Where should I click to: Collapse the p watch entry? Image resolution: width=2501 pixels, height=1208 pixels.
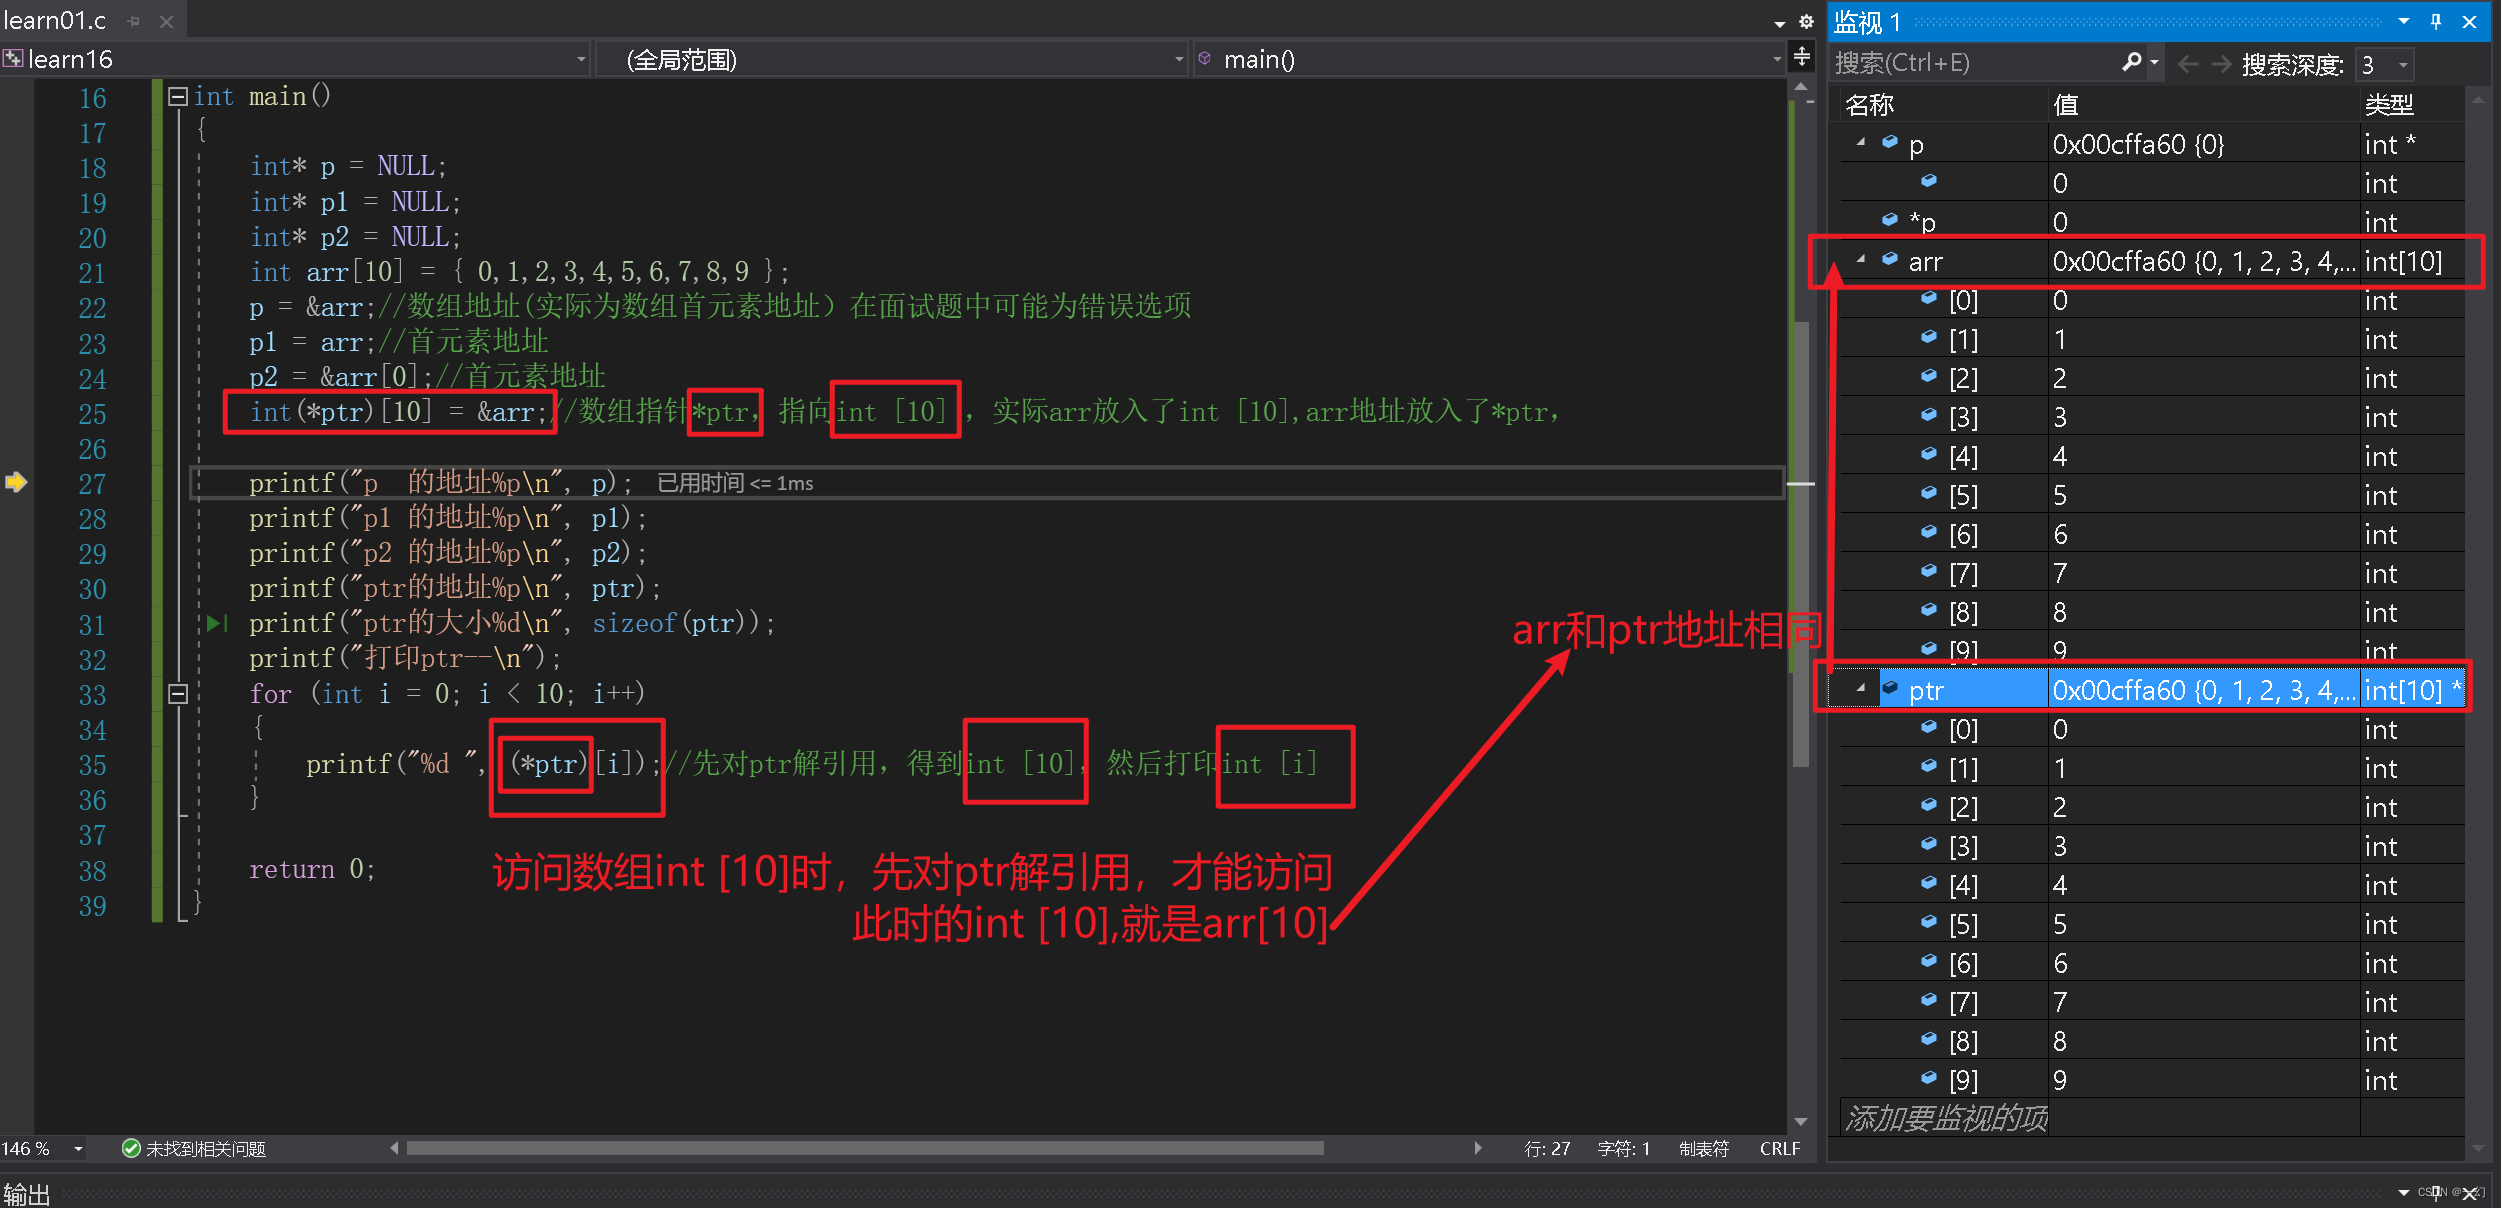[1861, 143]
